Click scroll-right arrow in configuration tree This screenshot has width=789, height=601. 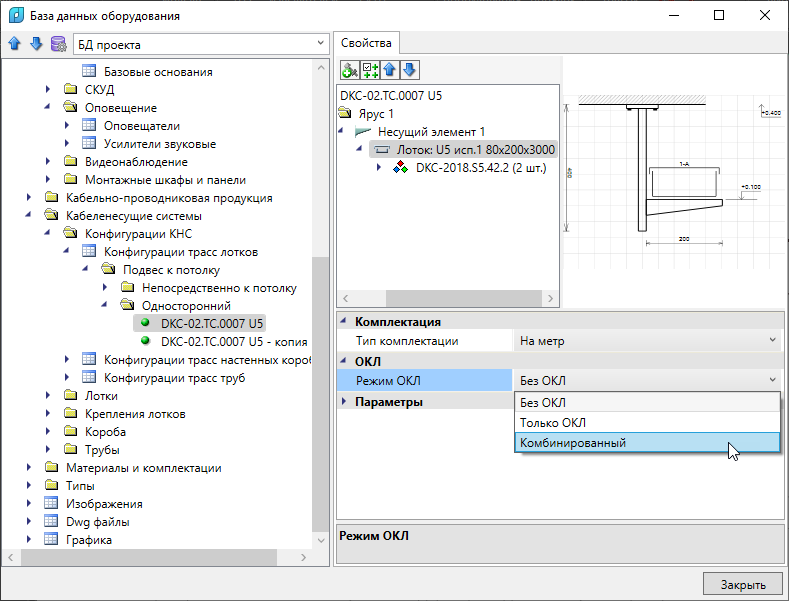550,298
